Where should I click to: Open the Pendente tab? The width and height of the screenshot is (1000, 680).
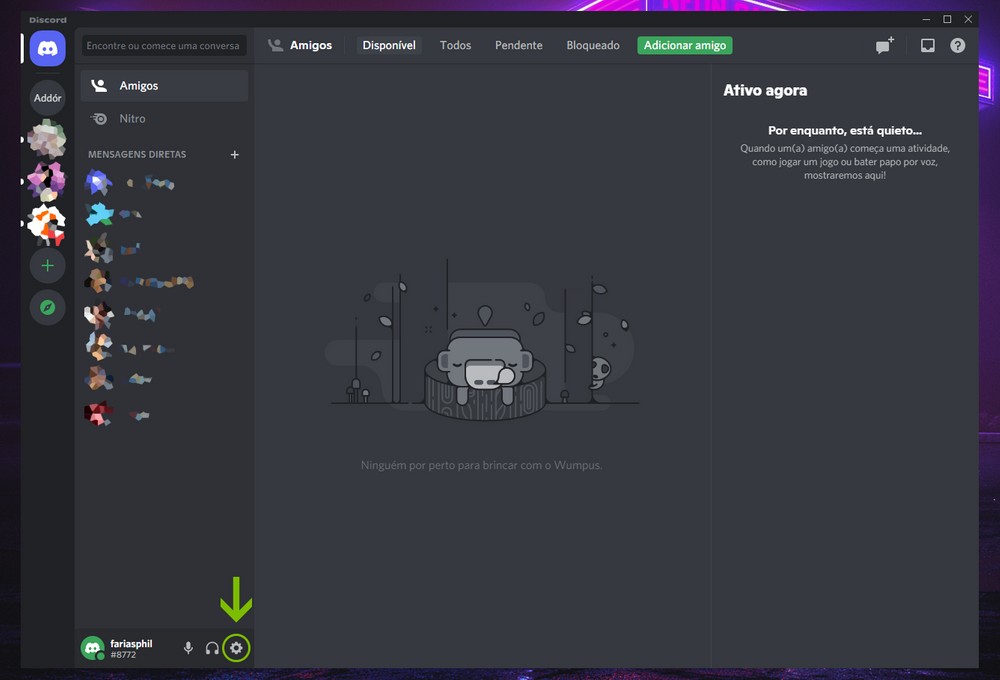[518, 46]
